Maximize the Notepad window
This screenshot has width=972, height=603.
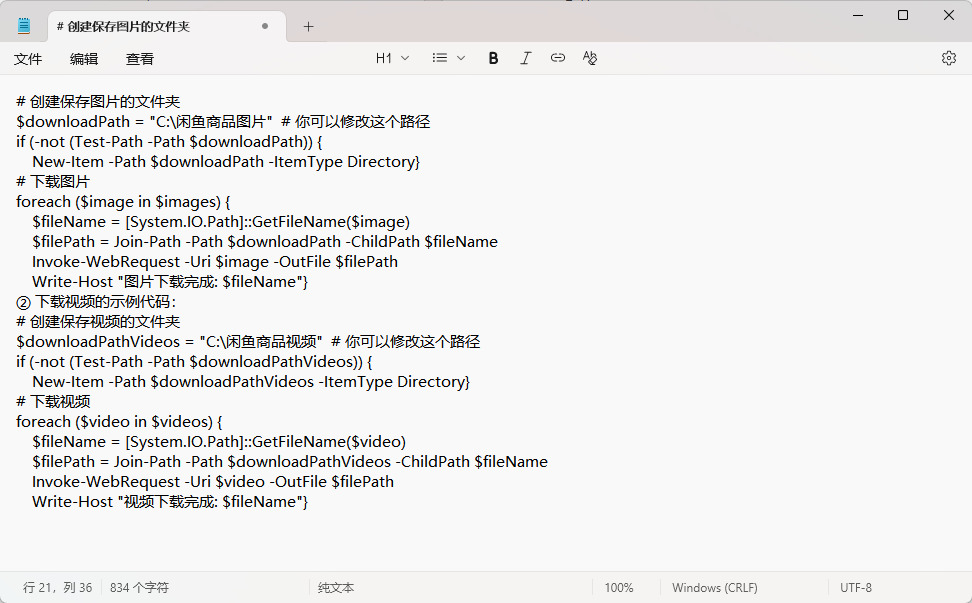point(903,15)
